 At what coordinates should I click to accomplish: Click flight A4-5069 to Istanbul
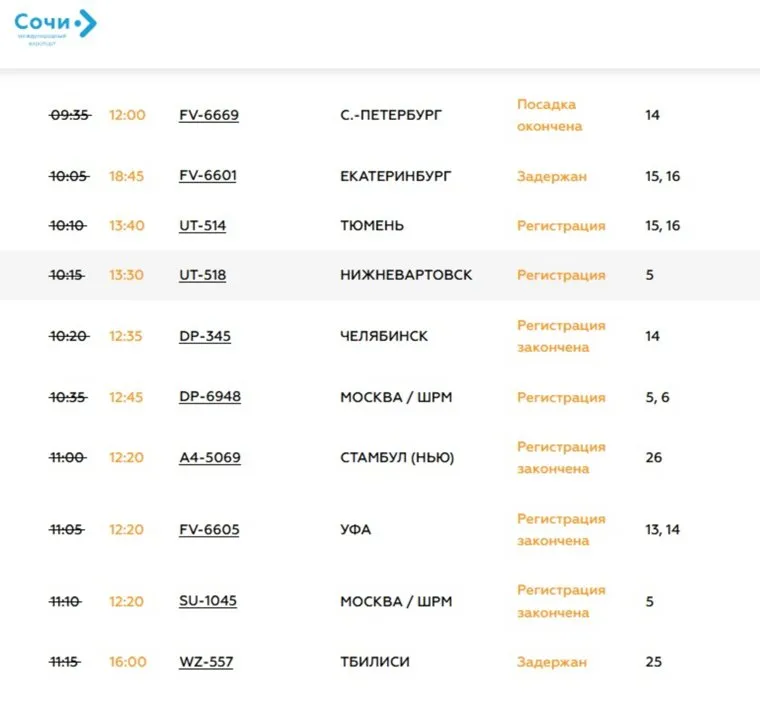pyautogui.click(x=209, y=458)
